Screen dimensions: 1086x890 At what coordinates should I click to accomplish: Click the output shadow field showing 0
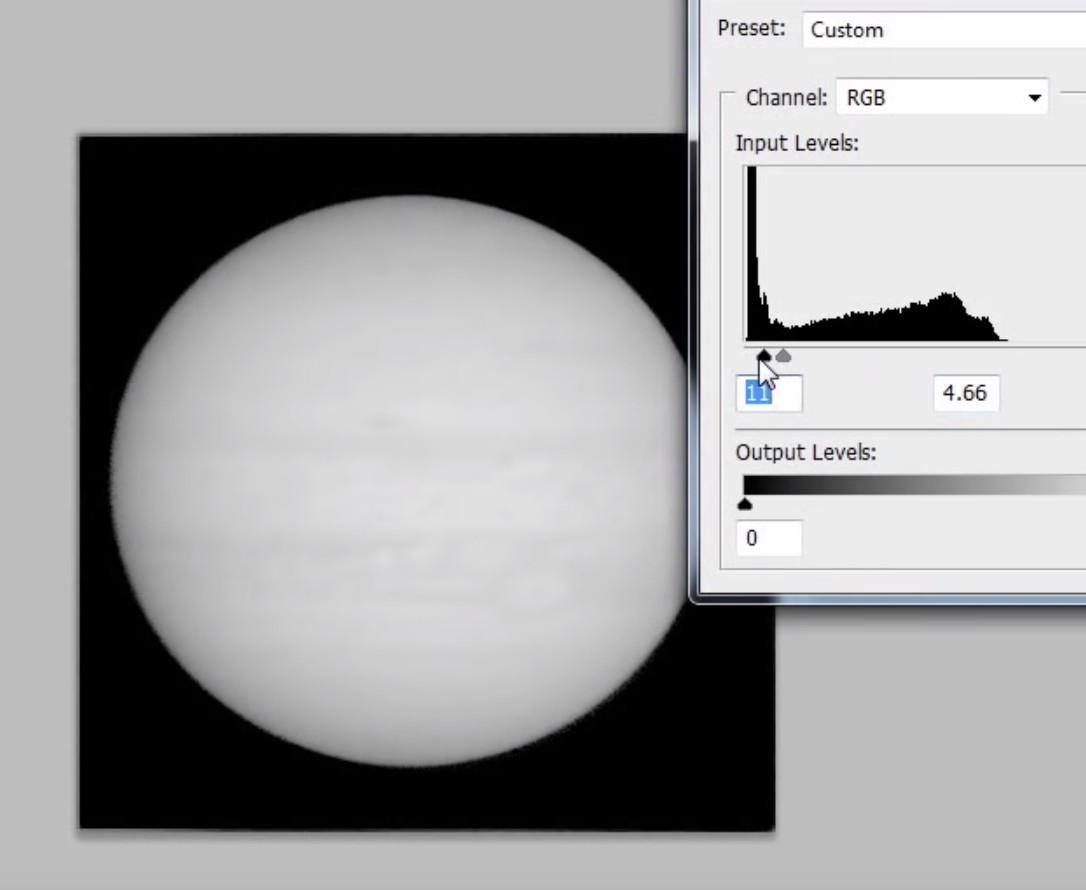pyautogui.click(x=768, y=538)
